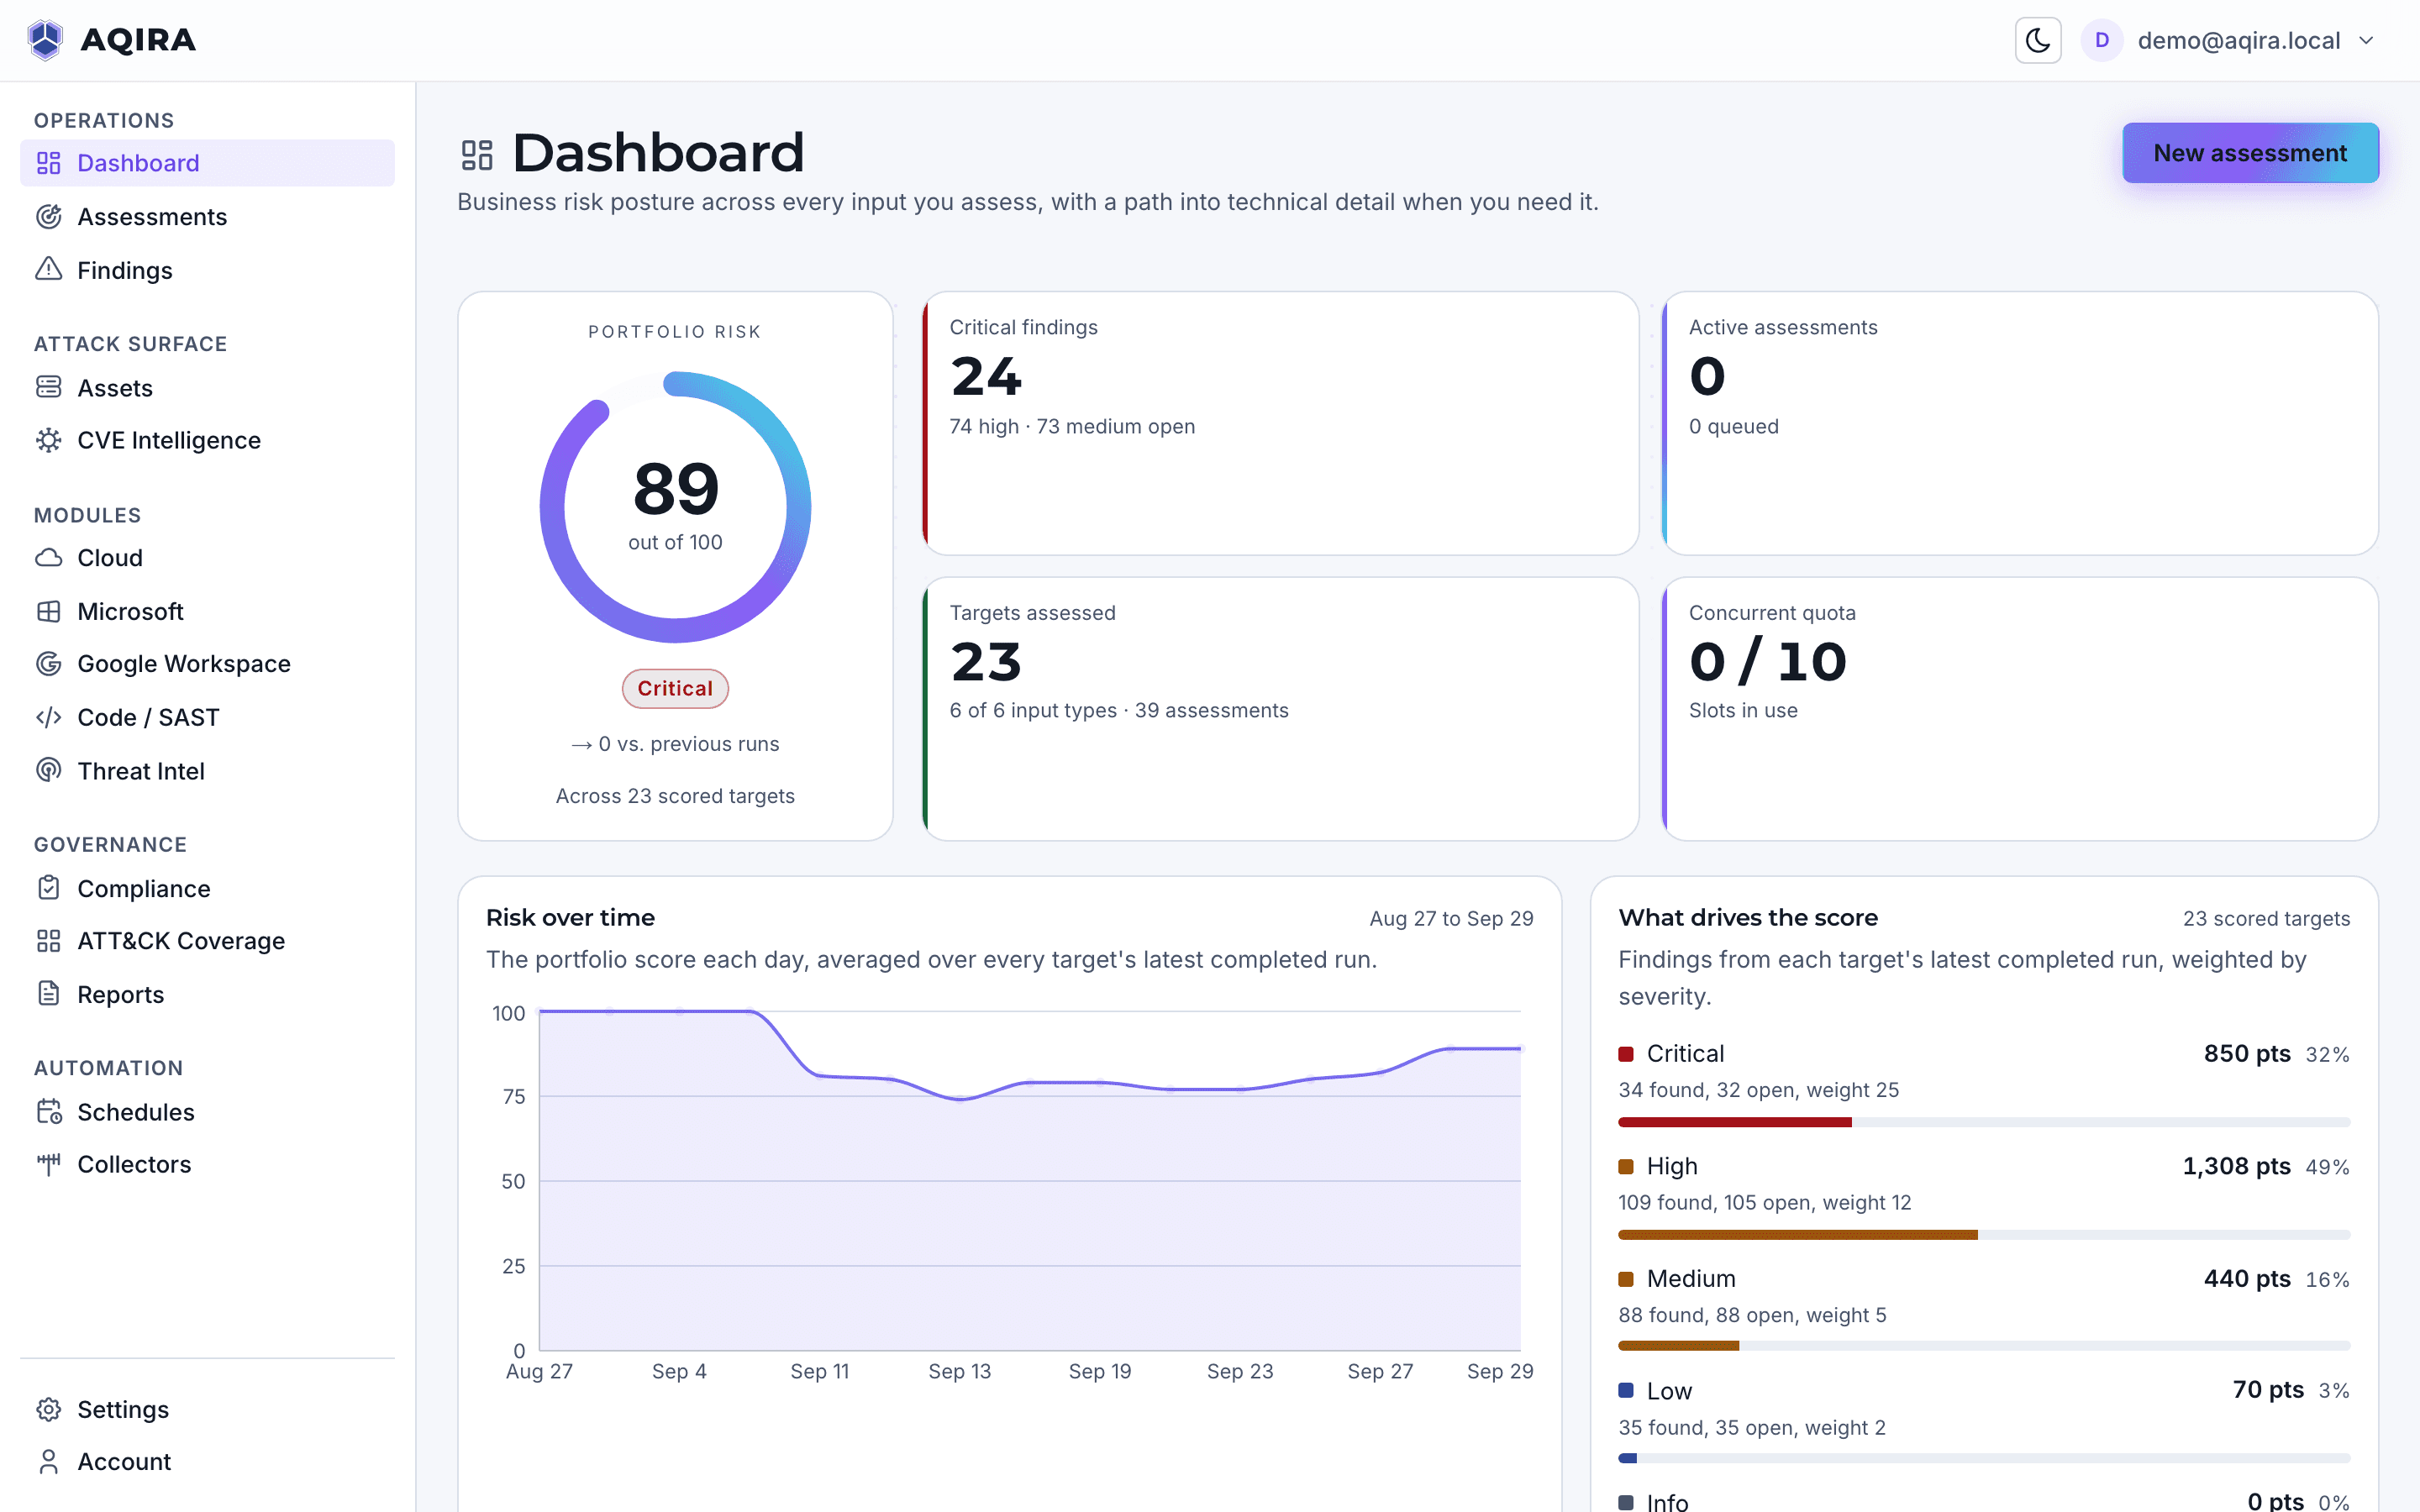Select Reports in the Governance section
The image size is (2420, 1512).
[x=208, y=994]
